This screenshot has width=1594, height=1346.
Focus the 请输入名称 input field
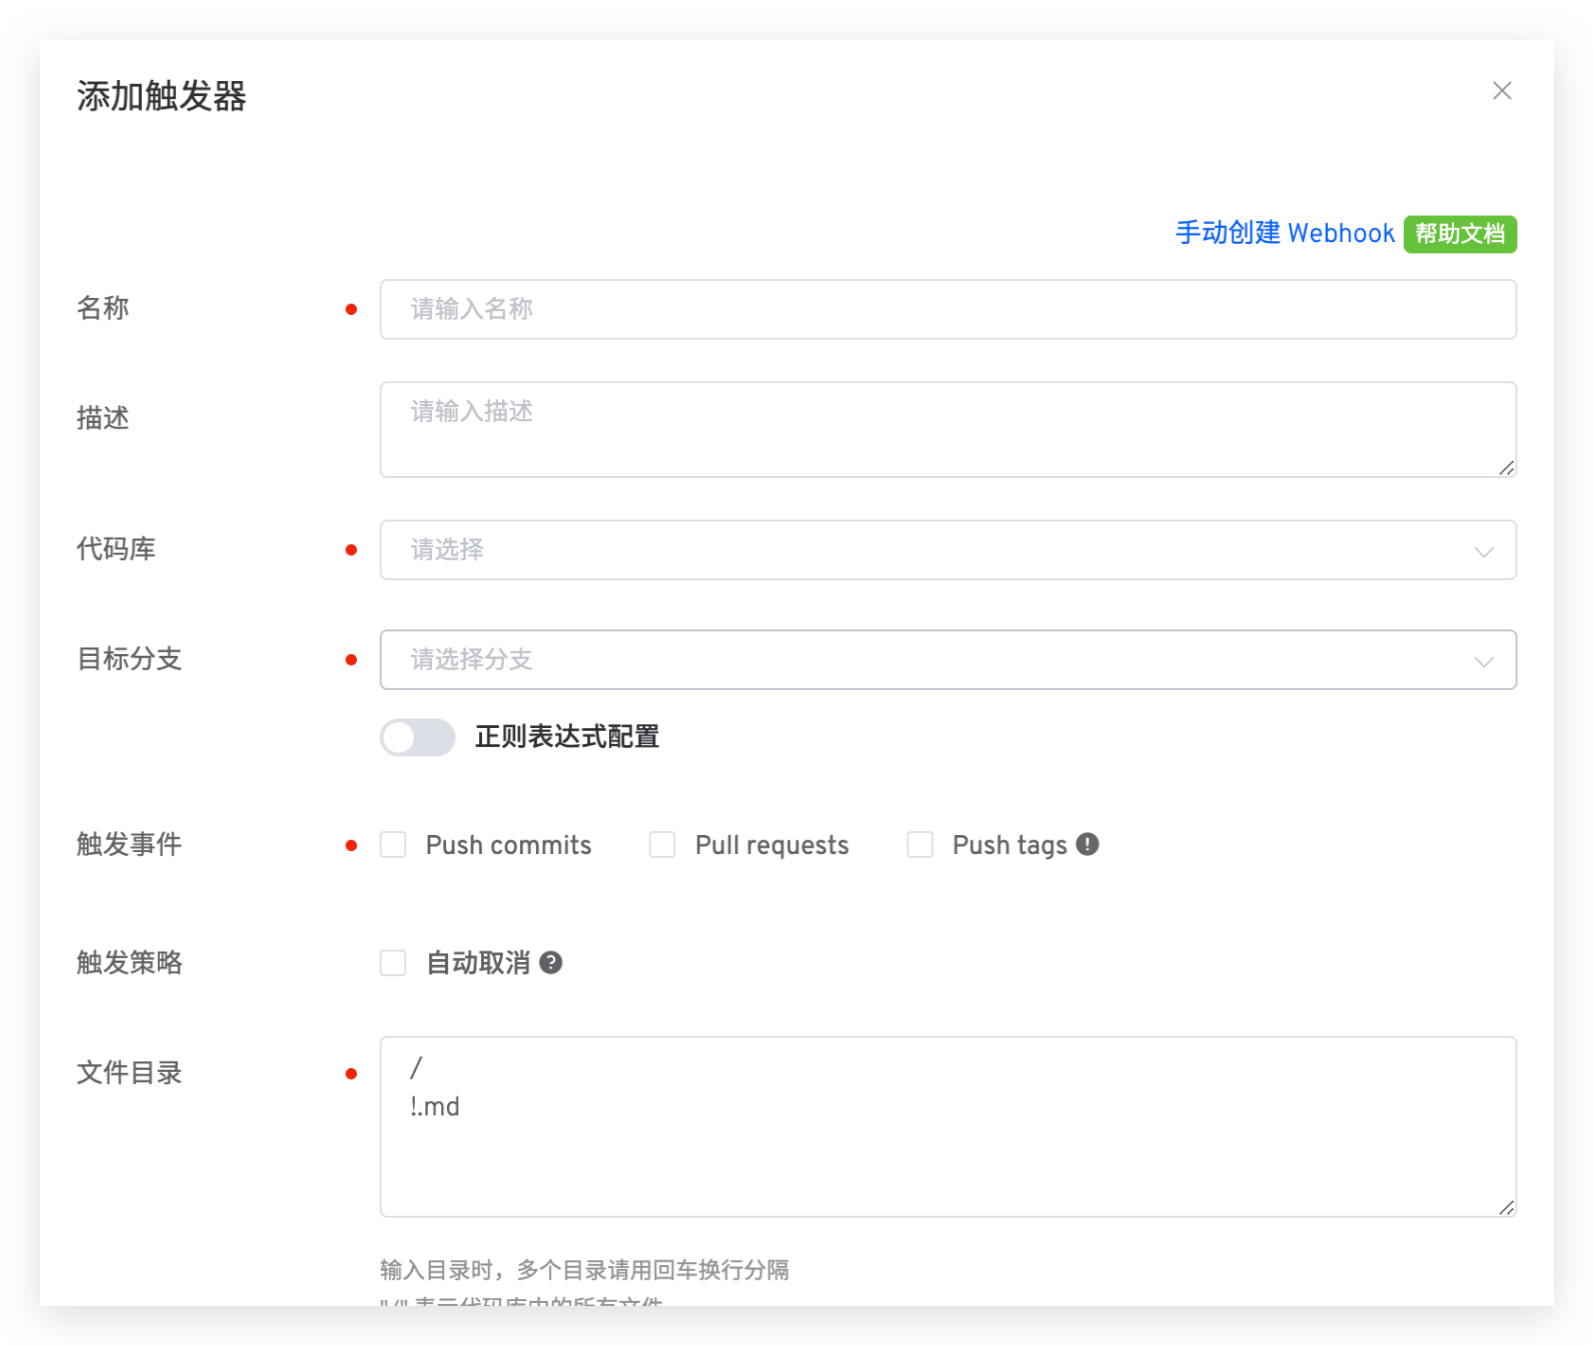point(947,309)
